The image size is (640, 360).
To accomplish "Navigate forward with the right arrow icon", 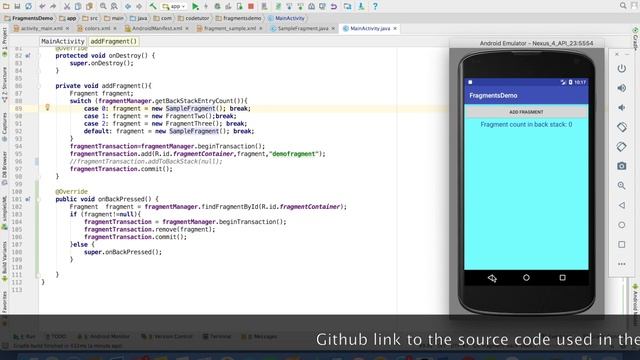I will click(x=139, y=6).
